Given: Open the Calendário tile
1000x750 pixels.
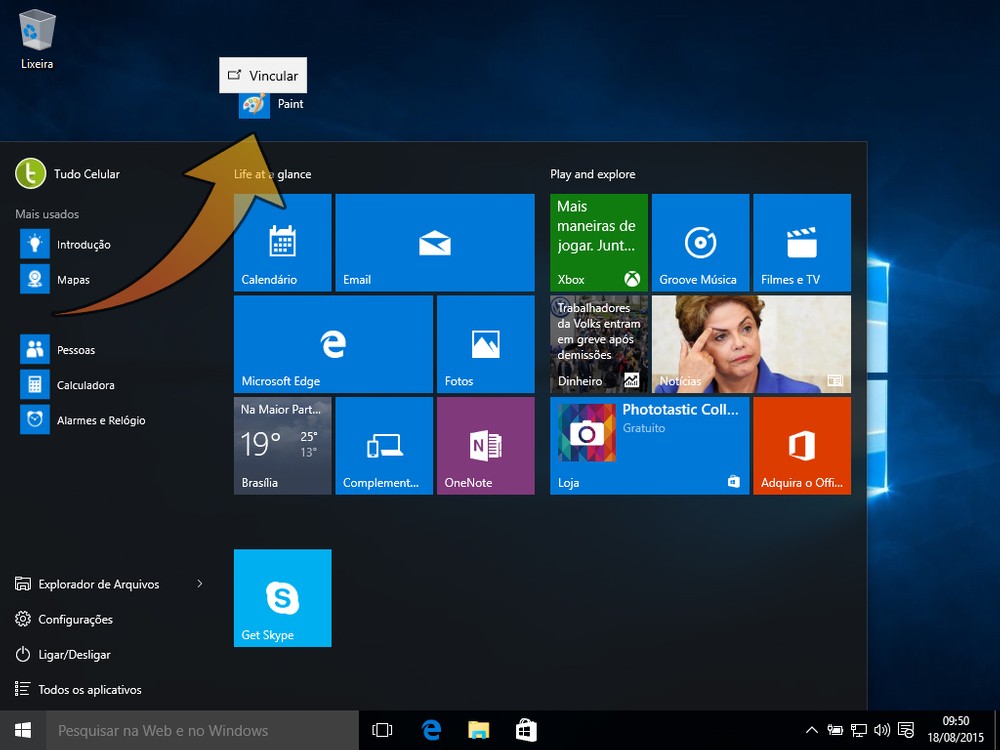Looking at the screenshot, I should (282, 243).
